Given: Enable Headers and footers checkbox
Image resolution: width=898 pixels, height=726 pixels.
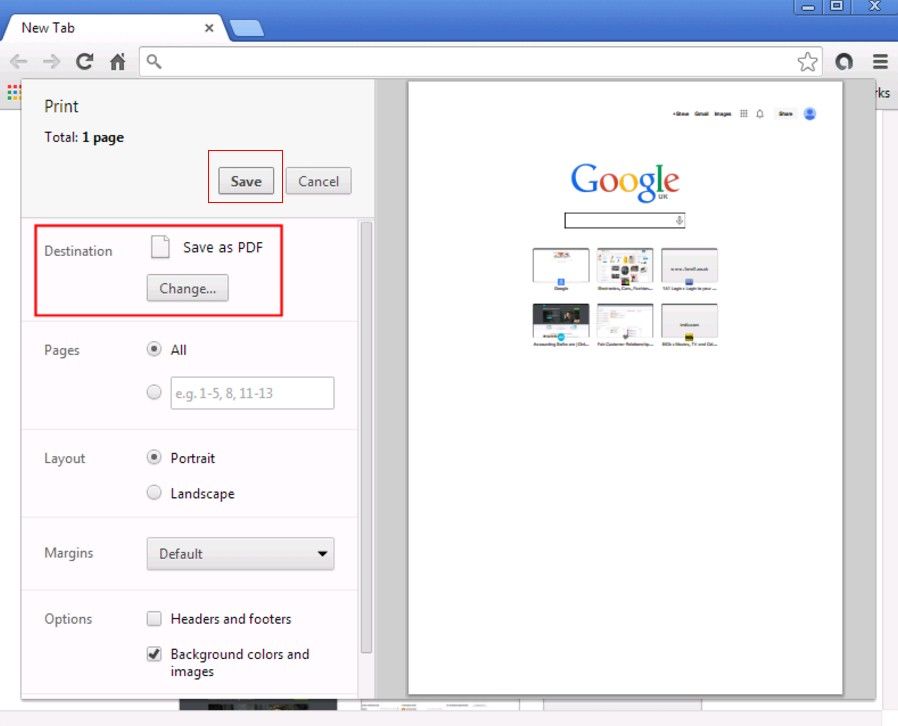Looking at the screenshot, I should 154,618.
